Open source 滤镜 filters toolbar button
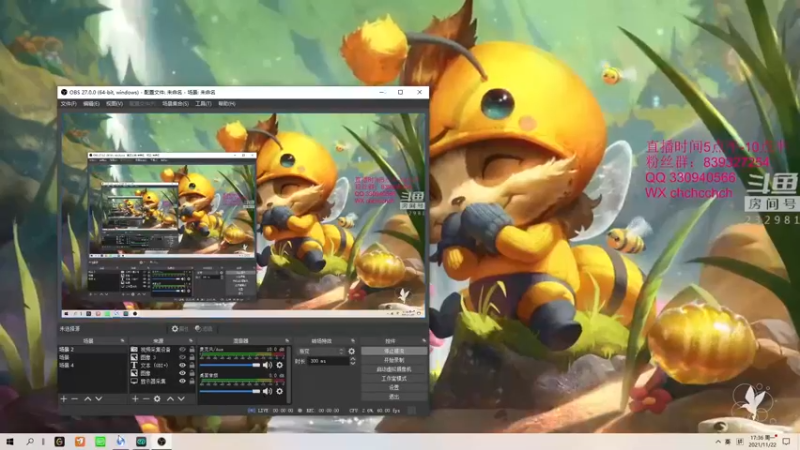This screenshot has width=800, height=450. tap(204, 329)
